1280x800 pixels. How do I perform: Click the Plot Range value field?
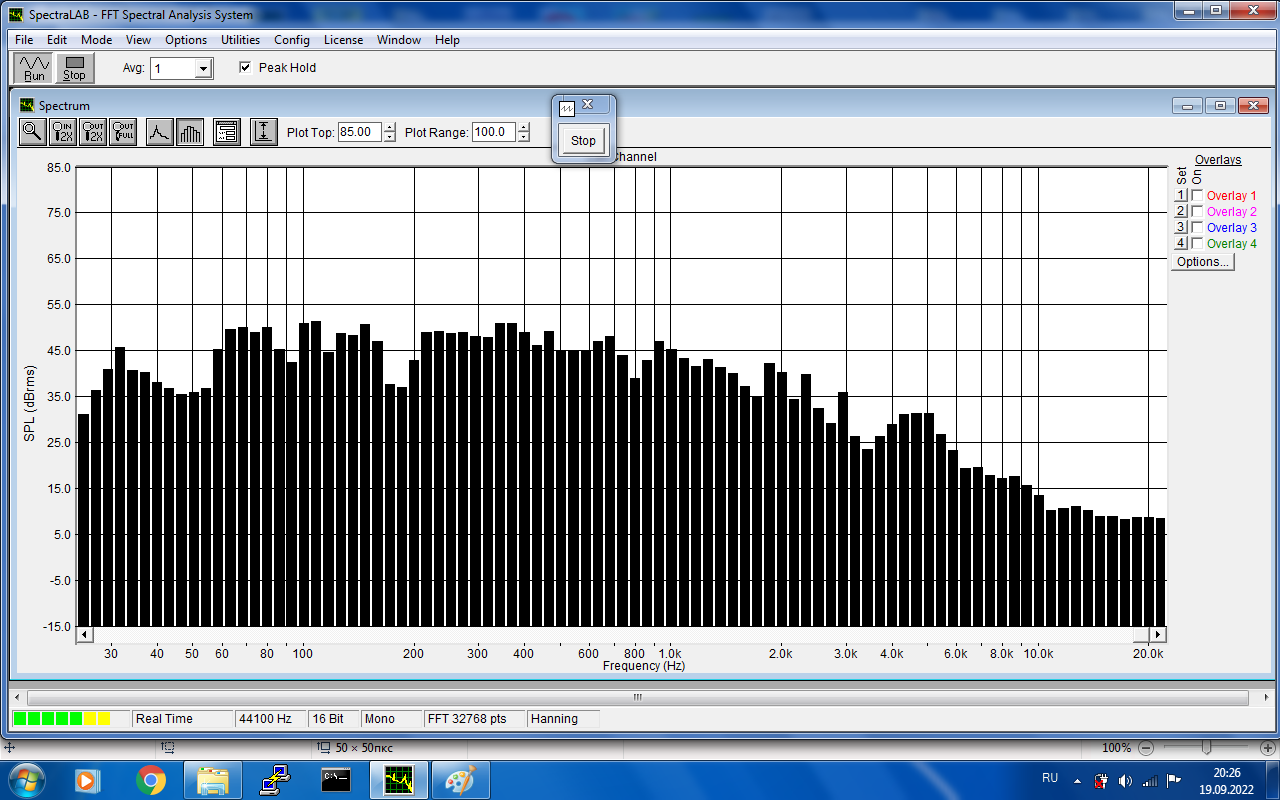click(x=494, y=132)
